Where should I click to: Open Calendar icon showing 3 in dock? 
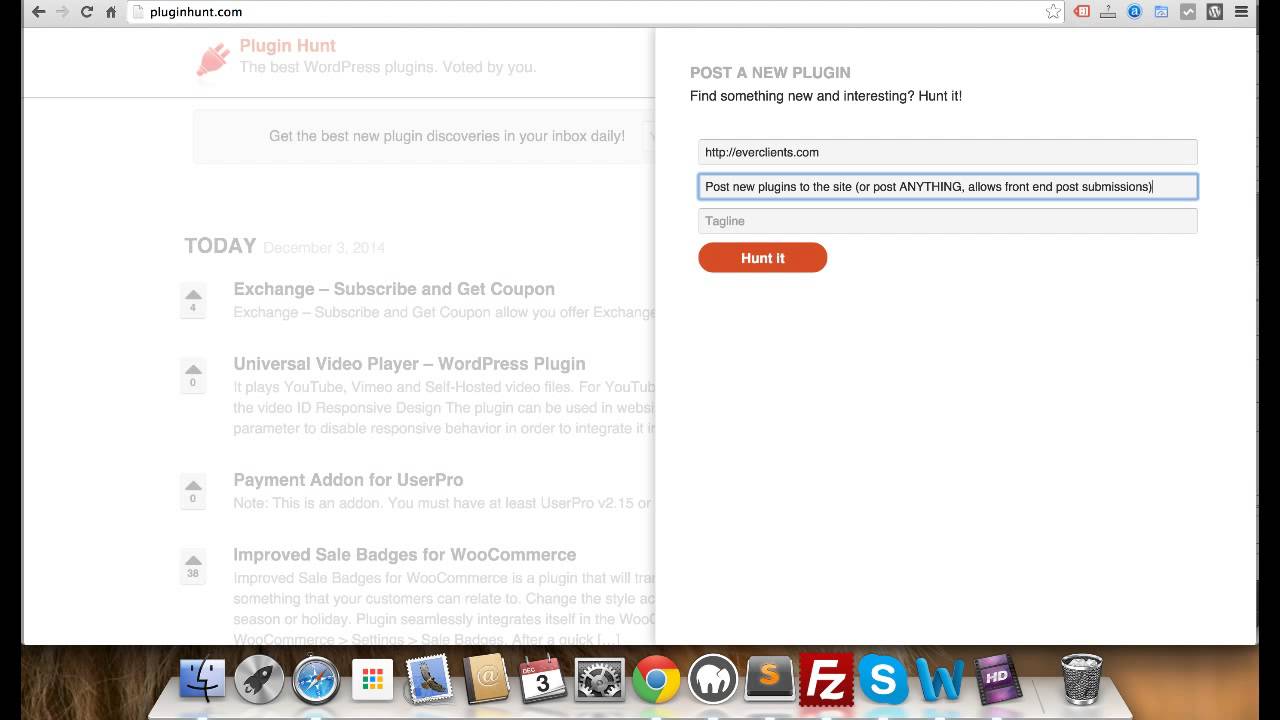click(543, 681)
